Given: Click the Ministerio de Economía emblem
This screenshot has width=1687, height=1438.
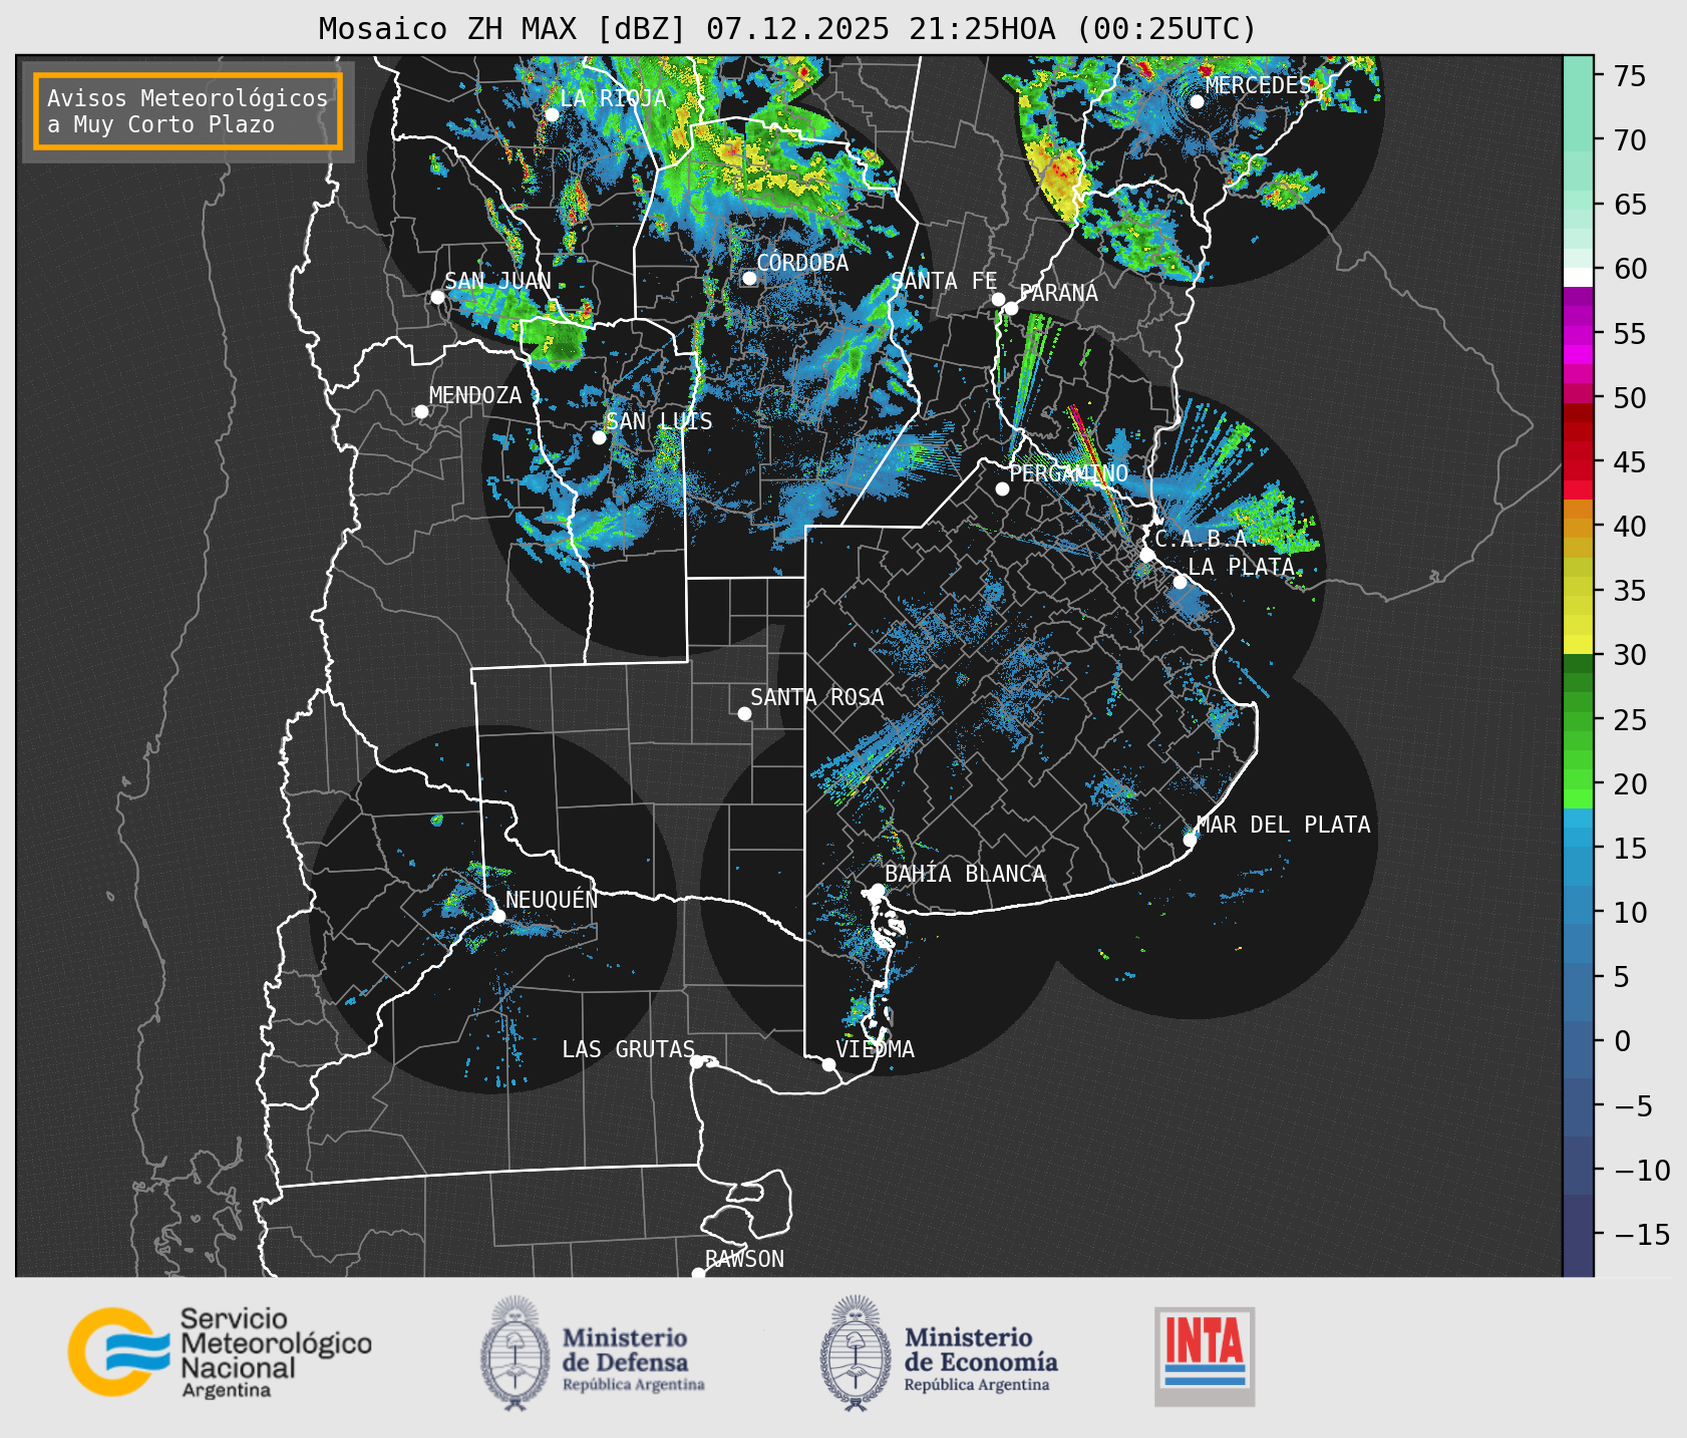Looking at the screenshot, I should pyautogui.click(x=855, y=1353).
